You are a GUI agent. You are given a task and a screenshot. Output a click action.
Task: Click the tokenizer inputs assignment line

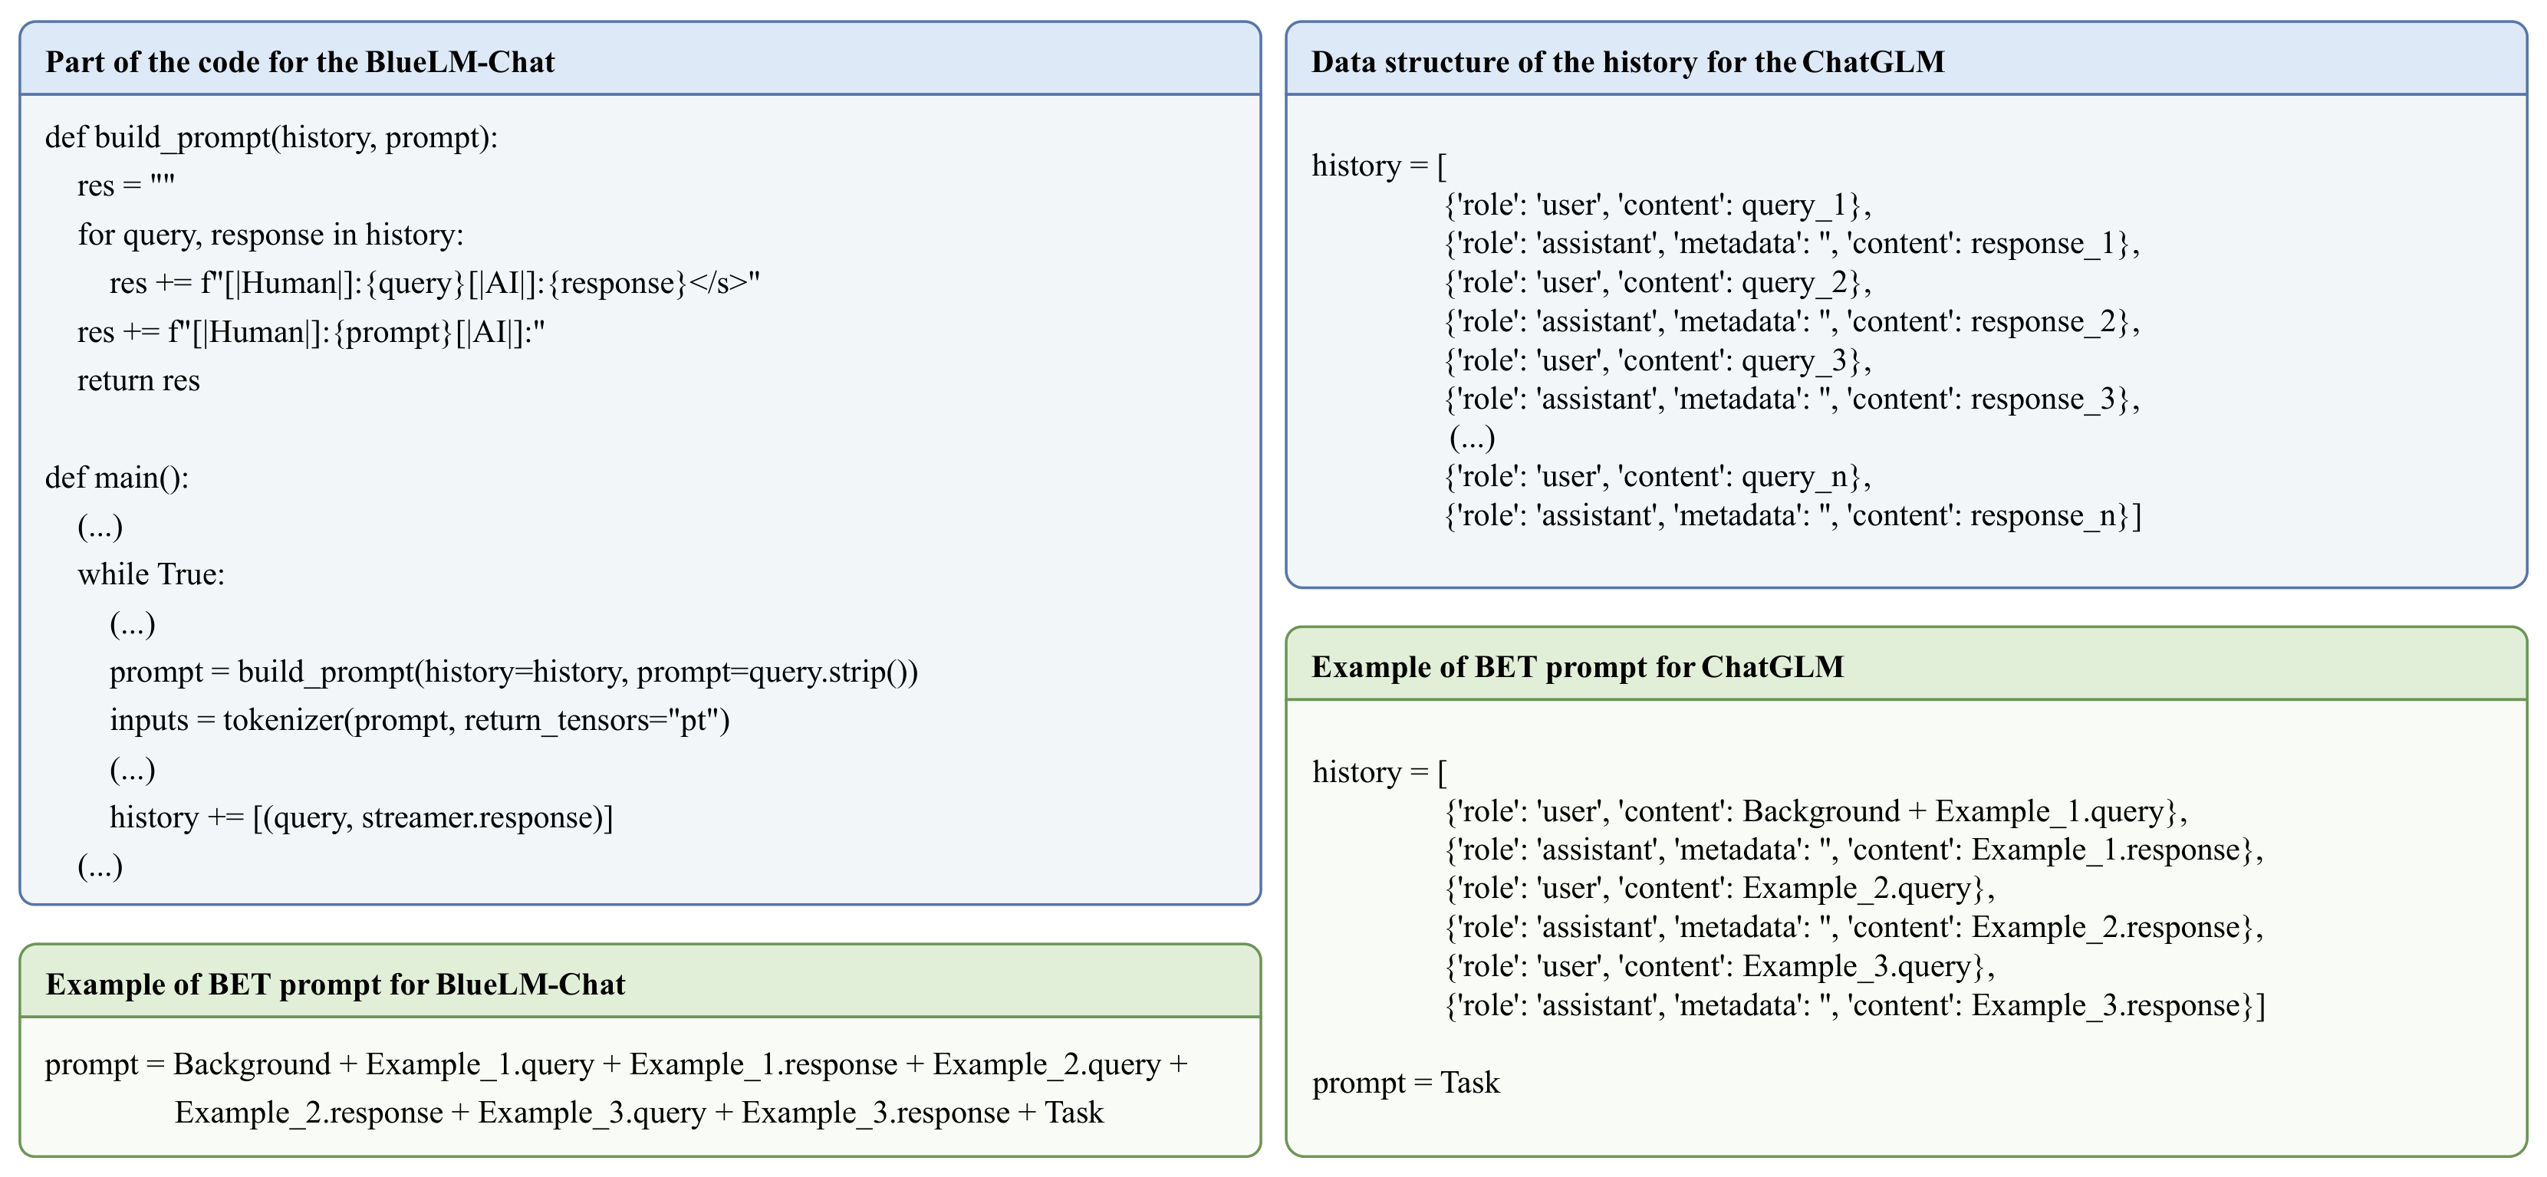click(x=420, y=721)
